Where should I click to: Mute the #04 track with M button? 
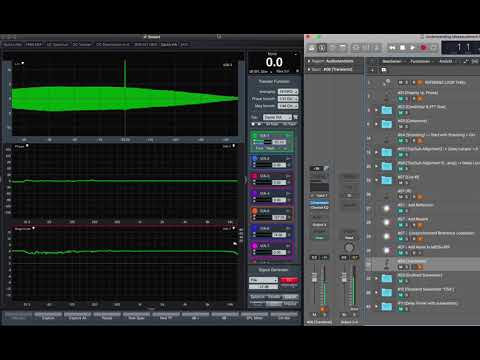point(401,141)
